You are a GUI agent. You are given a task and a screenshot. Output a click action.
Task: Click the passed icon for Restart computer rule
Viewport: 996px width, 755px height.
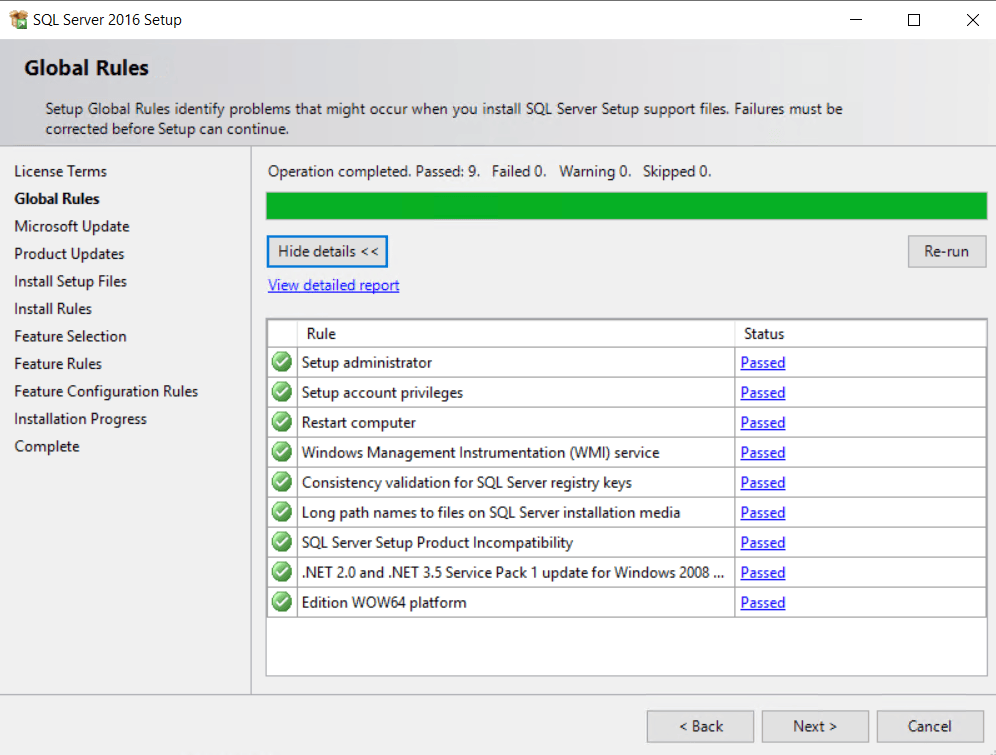tap(281, 422)
